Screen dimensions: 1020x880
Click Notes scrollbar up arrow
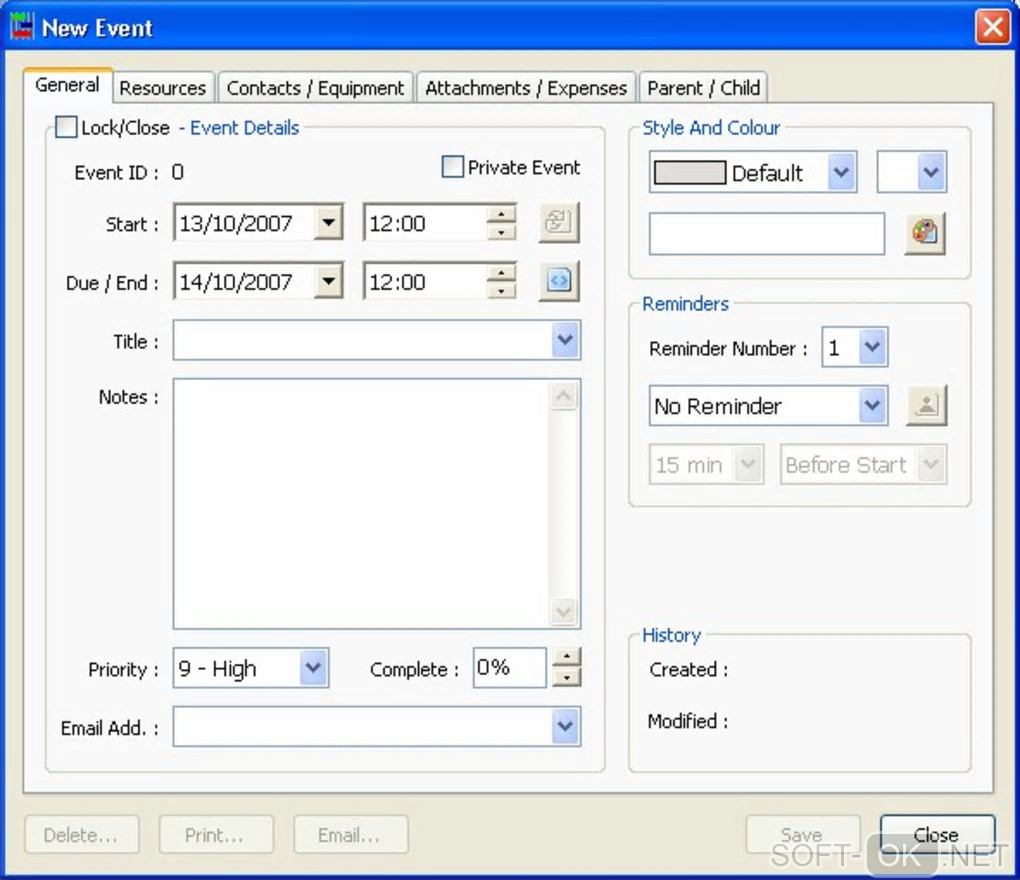[x=564, y=395]
